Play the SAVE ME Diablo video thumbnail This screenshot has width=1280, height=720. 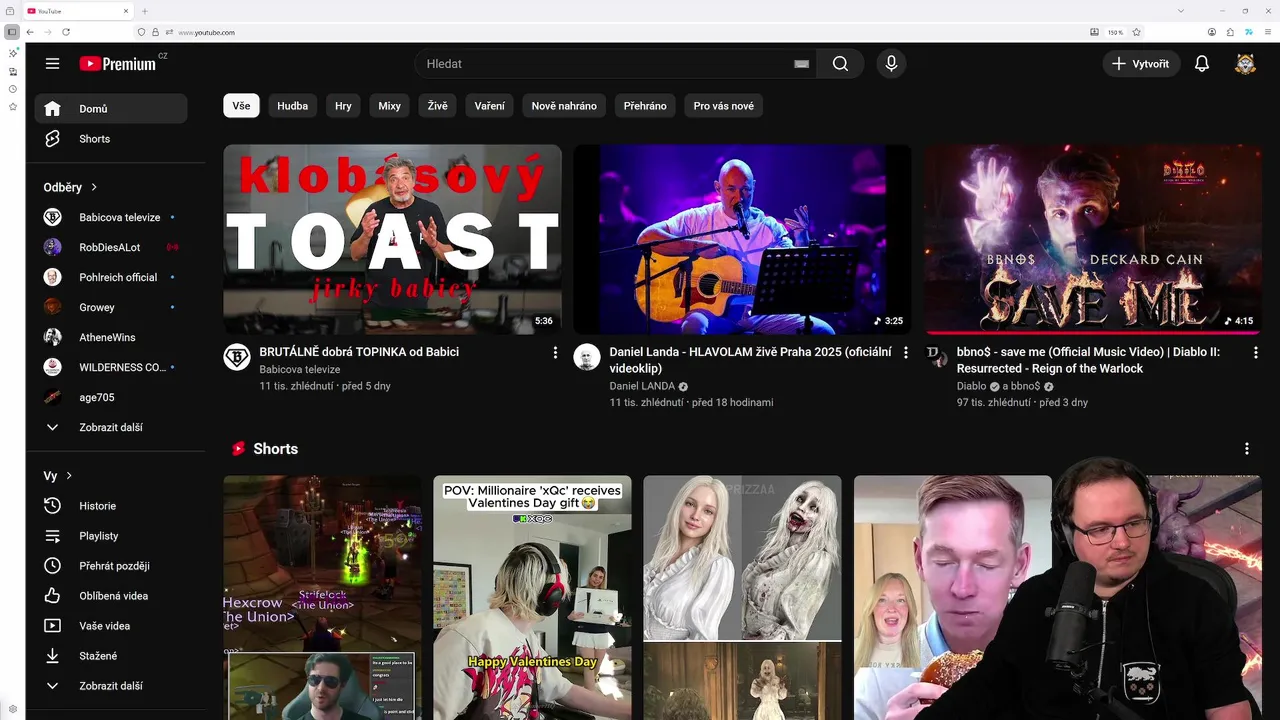(1093, 239)
